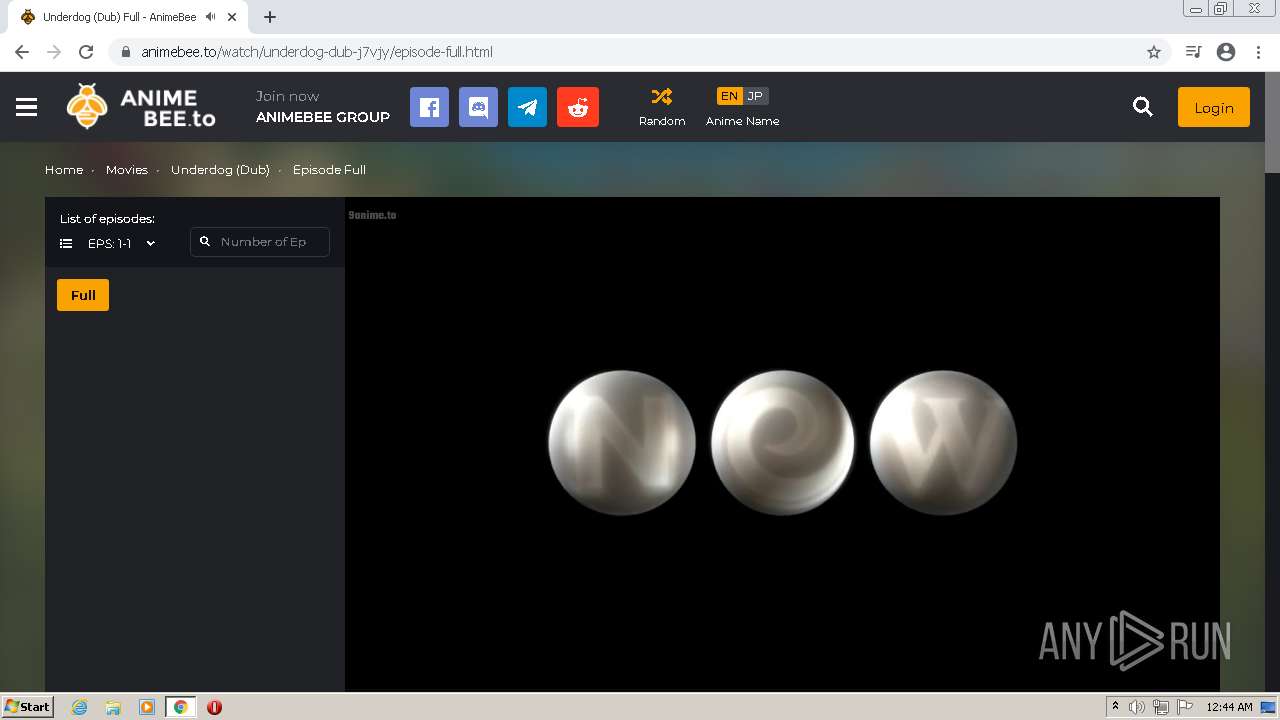The image size is (1280, 720).
Task: Open a new browser tab
Action: [270, 17]
